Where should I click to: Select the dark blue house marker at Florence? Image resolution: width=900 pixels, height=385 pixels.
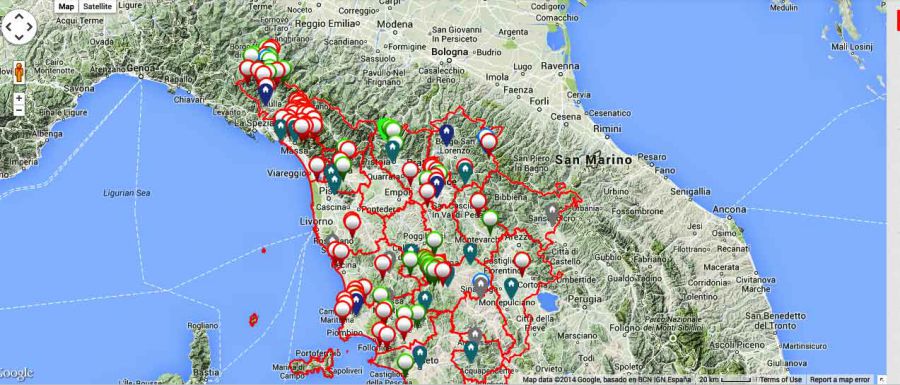(x=437, y=186)
